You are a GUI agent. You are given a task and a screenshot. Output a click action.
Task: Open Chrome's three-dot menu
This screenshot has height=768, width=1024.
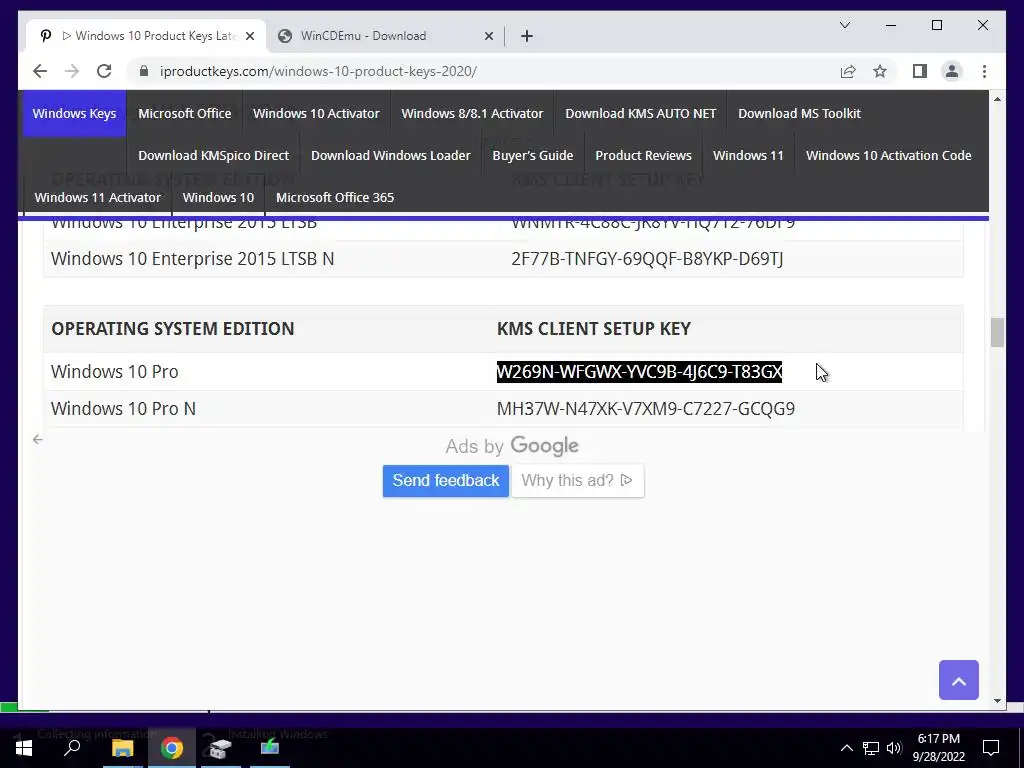coord(984,71)
